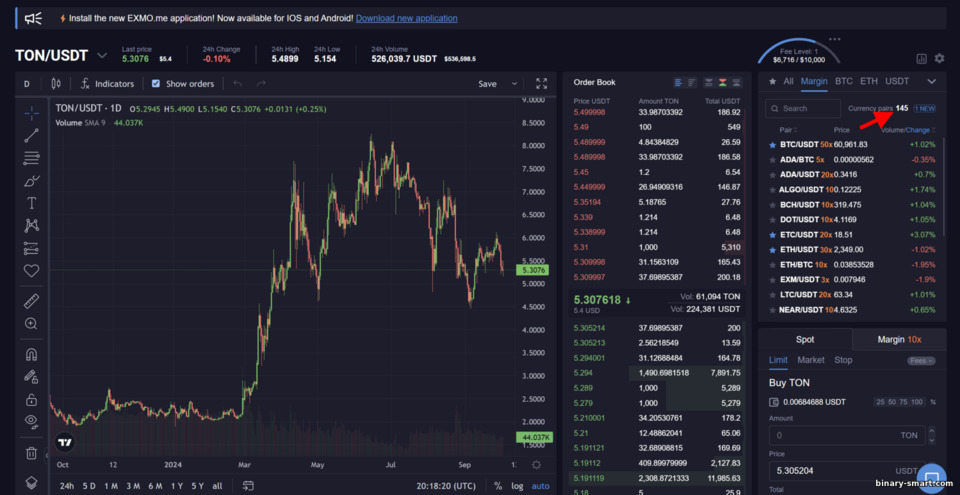Open the gear settings icon
Image resolution: width=960 pixels, height=495 pixels.
point(939,59)
